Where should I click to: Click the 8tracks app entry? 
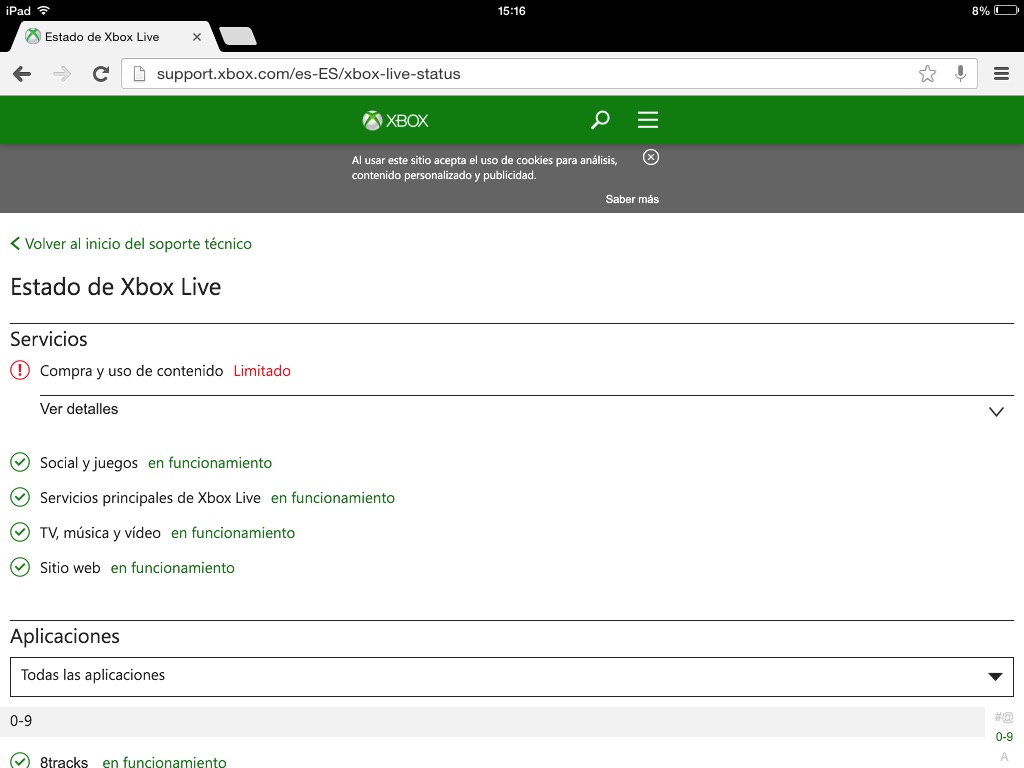tap(64, 761)
